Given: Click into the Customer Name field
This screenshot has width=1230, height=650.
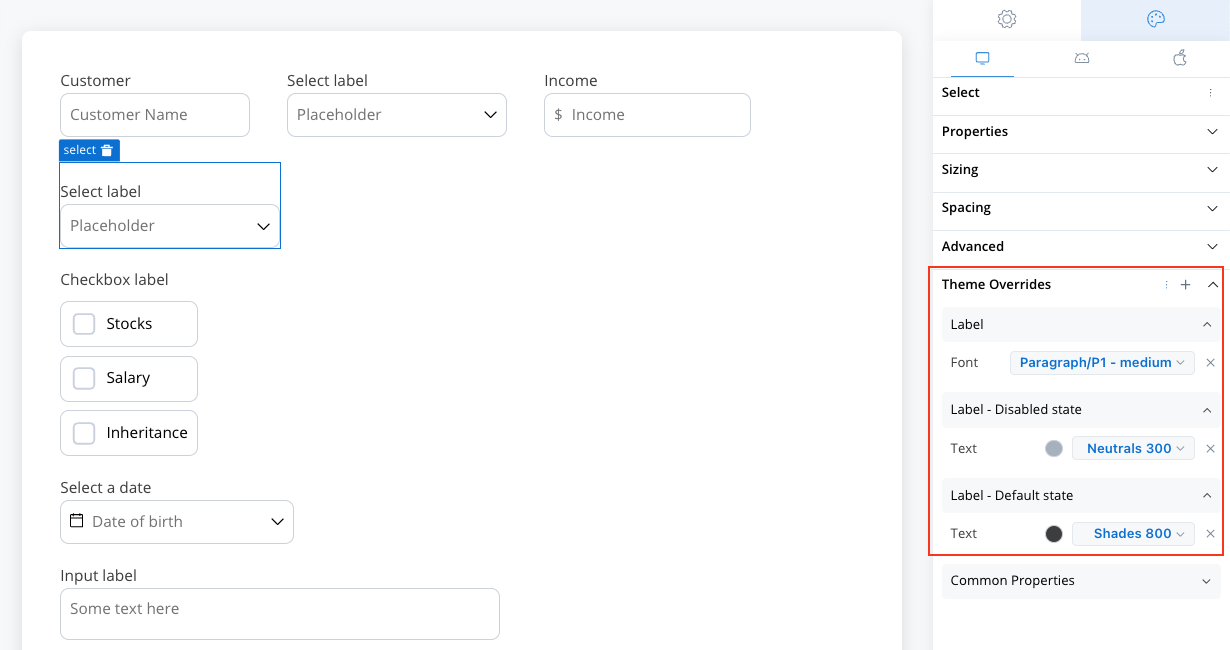Looking at the screenshot, I should coord(155,115).
